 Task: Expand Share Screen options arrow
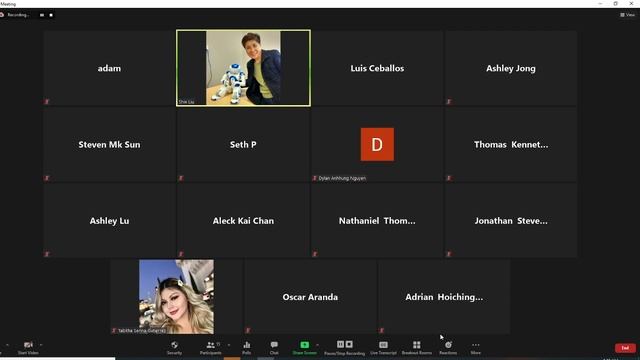(317, 345)
